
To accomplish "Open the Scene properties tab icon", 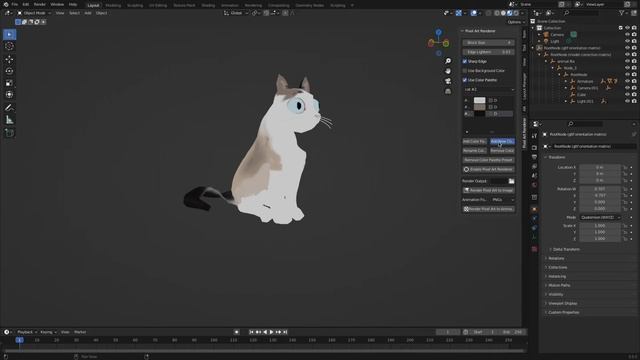I will click(534, 176).
